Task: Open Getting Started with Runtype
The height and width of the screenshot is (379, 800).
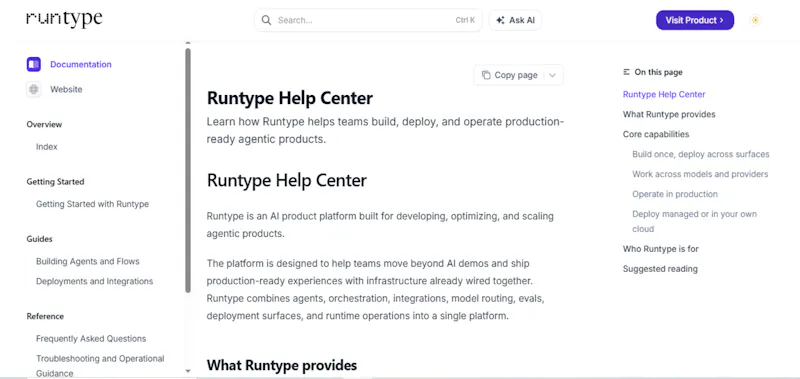Action: [x=92, y=204]
